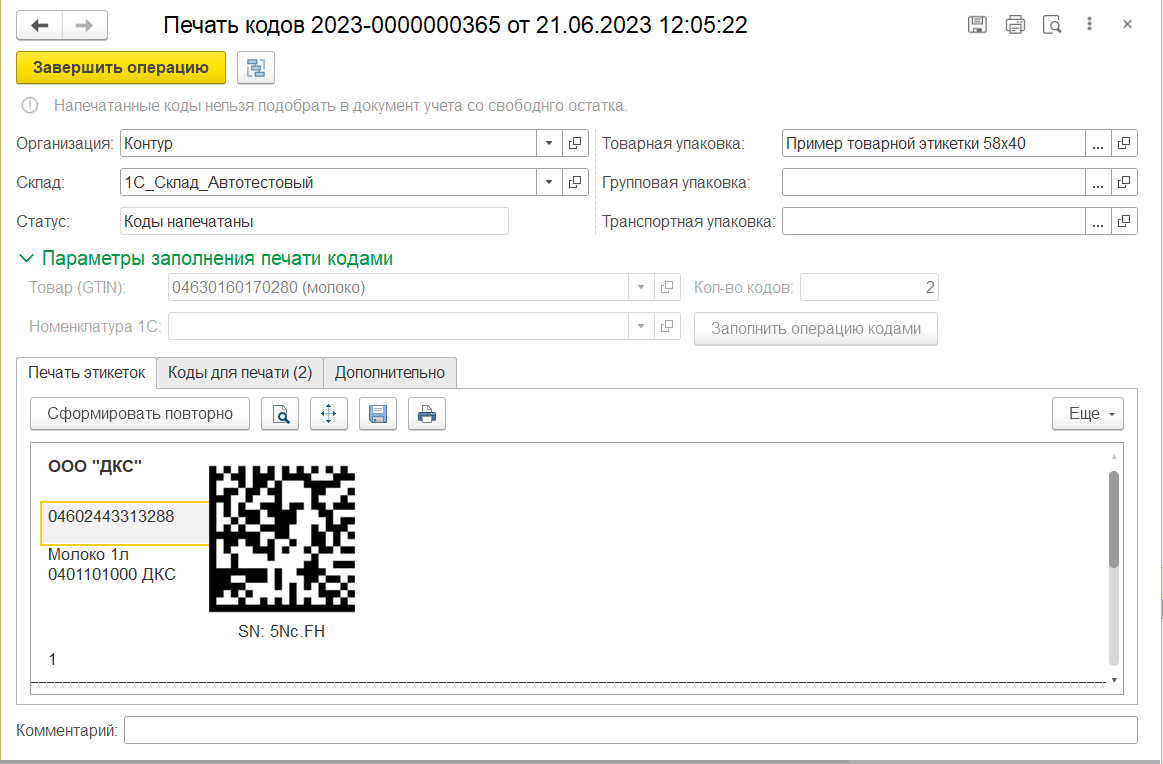Print the label with the printer icon
Screen dimensions: 1163x764
(x=427, y=414)
